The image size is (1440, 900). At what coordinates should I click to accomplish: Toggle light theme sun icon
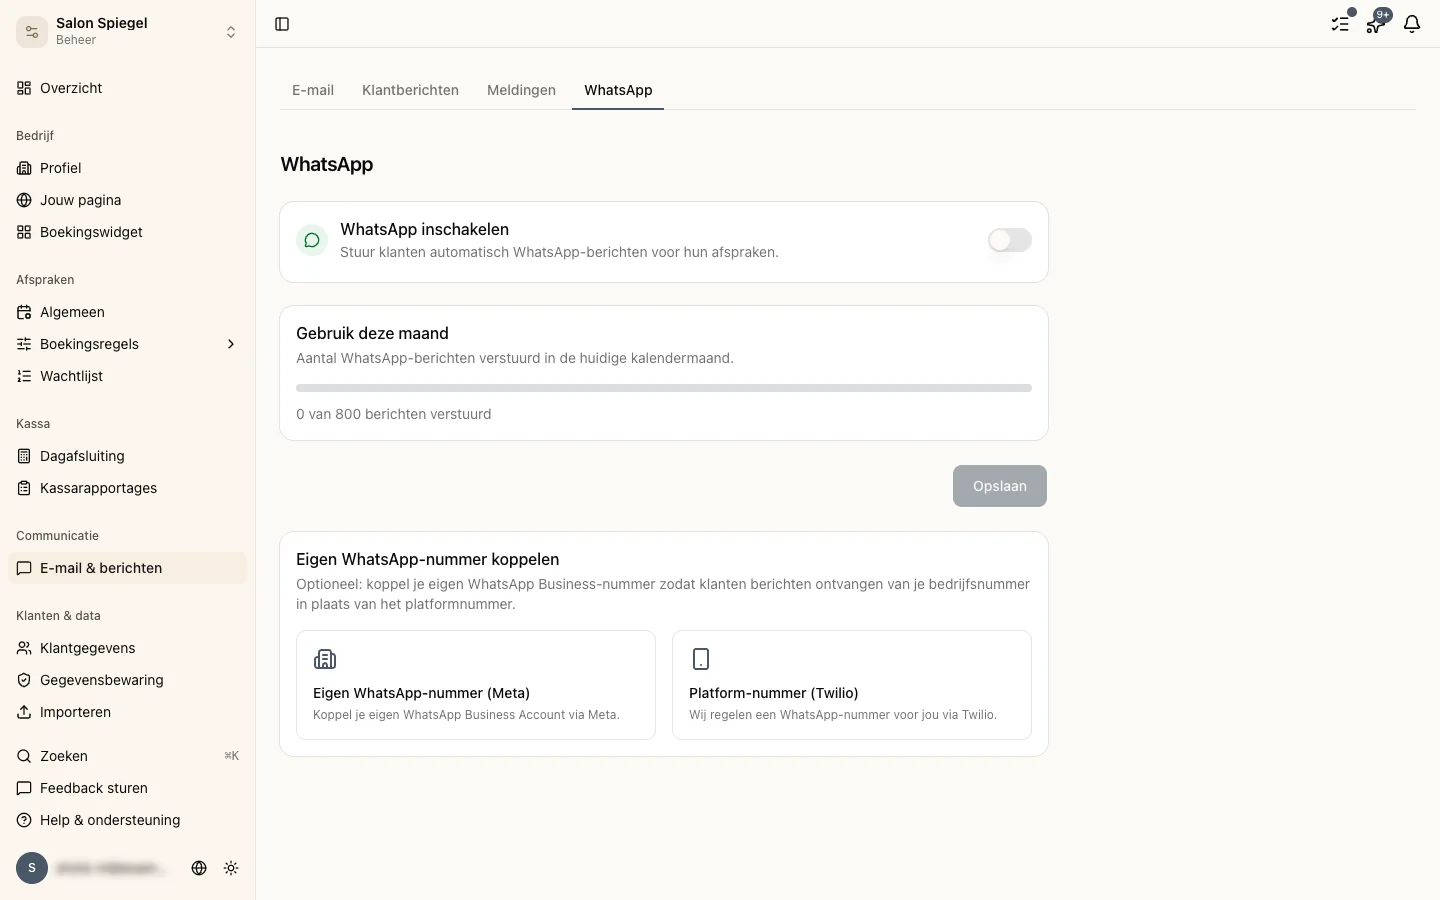point(231,868)
